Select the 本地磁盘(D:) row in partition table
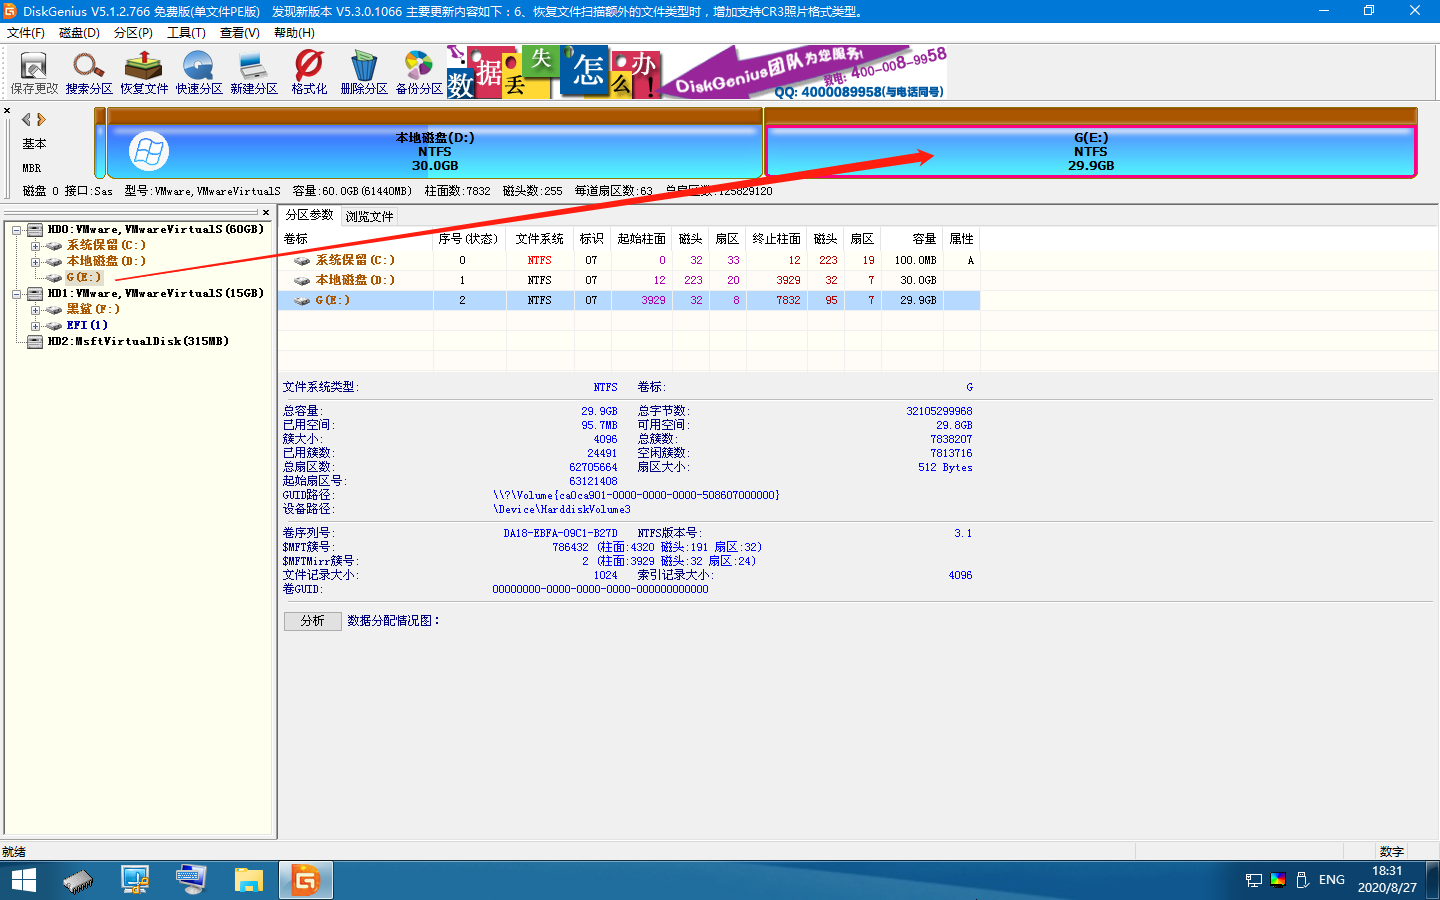This screenshot has height=900, width=1440. pyautogui.click(x=629, y=280)
